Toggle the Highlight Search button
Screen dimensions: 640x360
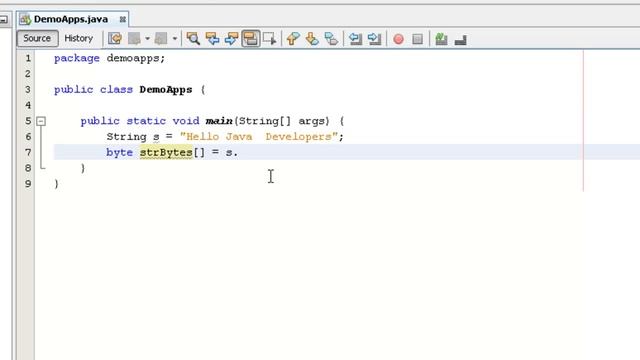(x=251, y=39)
